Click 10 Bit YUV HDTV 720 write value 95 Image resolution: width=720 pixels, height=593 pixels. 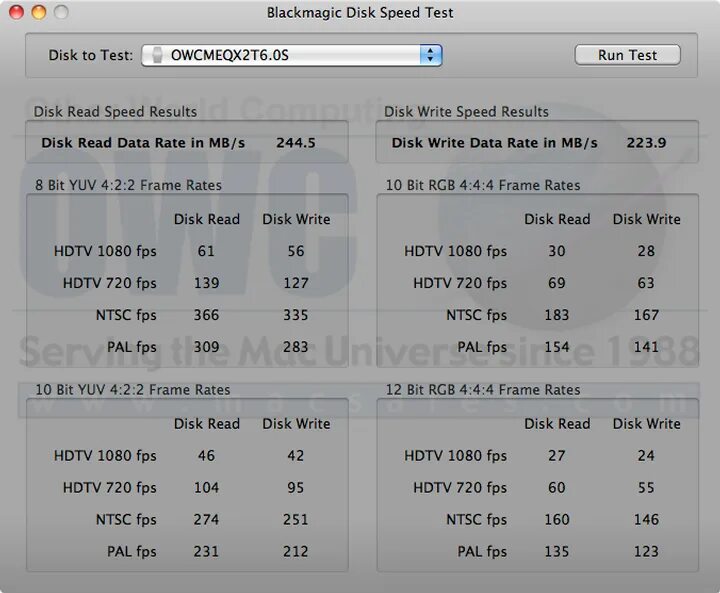(296, 487)
